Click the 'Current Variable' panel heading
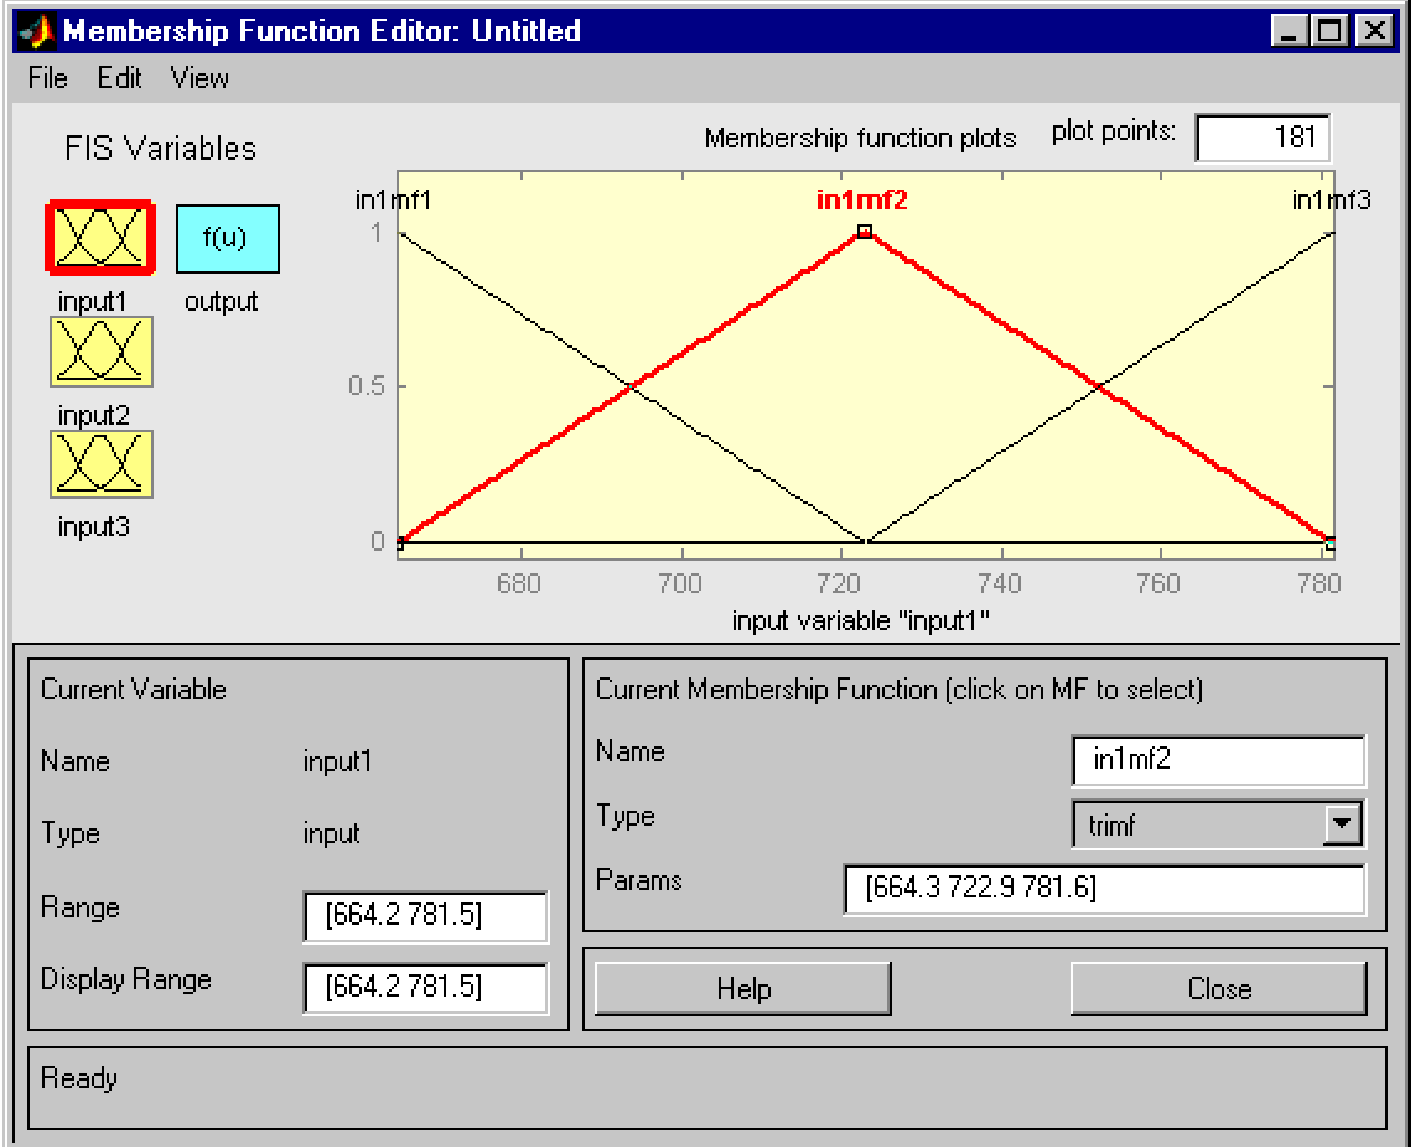Viewport: 1413px width, 1147px height. click(x=133, y=689)
